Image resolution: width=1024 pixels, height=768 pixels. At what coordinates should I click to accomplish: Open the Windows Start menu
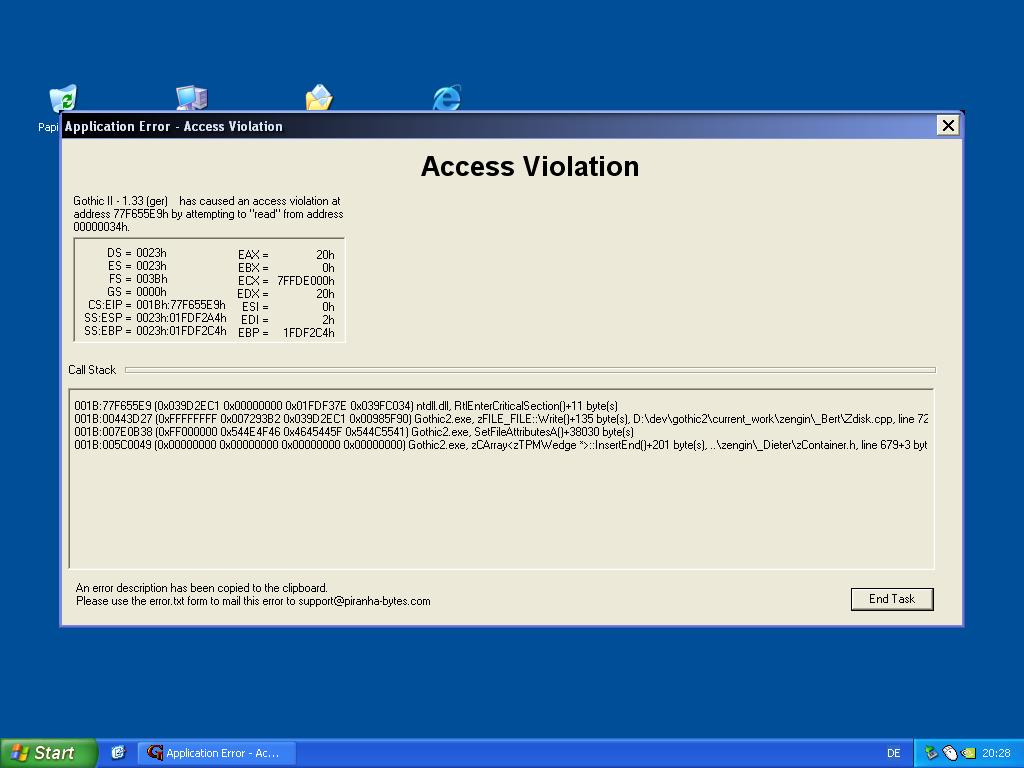[48, 753]
